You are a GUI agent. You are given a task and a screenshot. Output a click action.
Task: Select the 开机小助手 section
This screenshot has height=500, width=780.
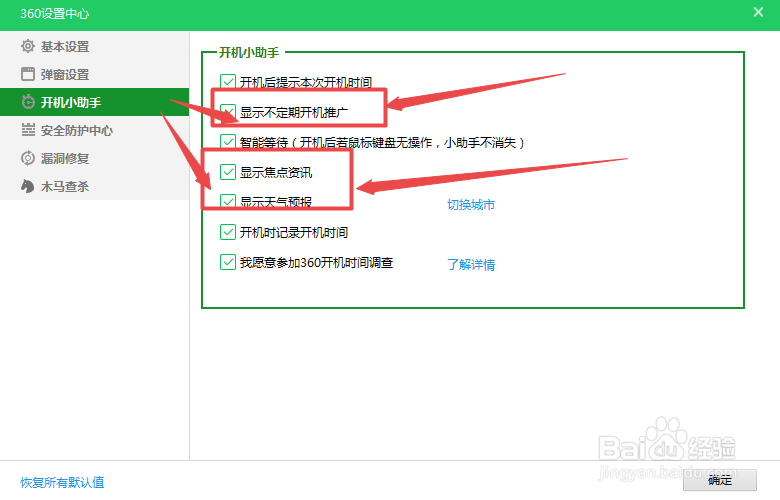[95, 102]
